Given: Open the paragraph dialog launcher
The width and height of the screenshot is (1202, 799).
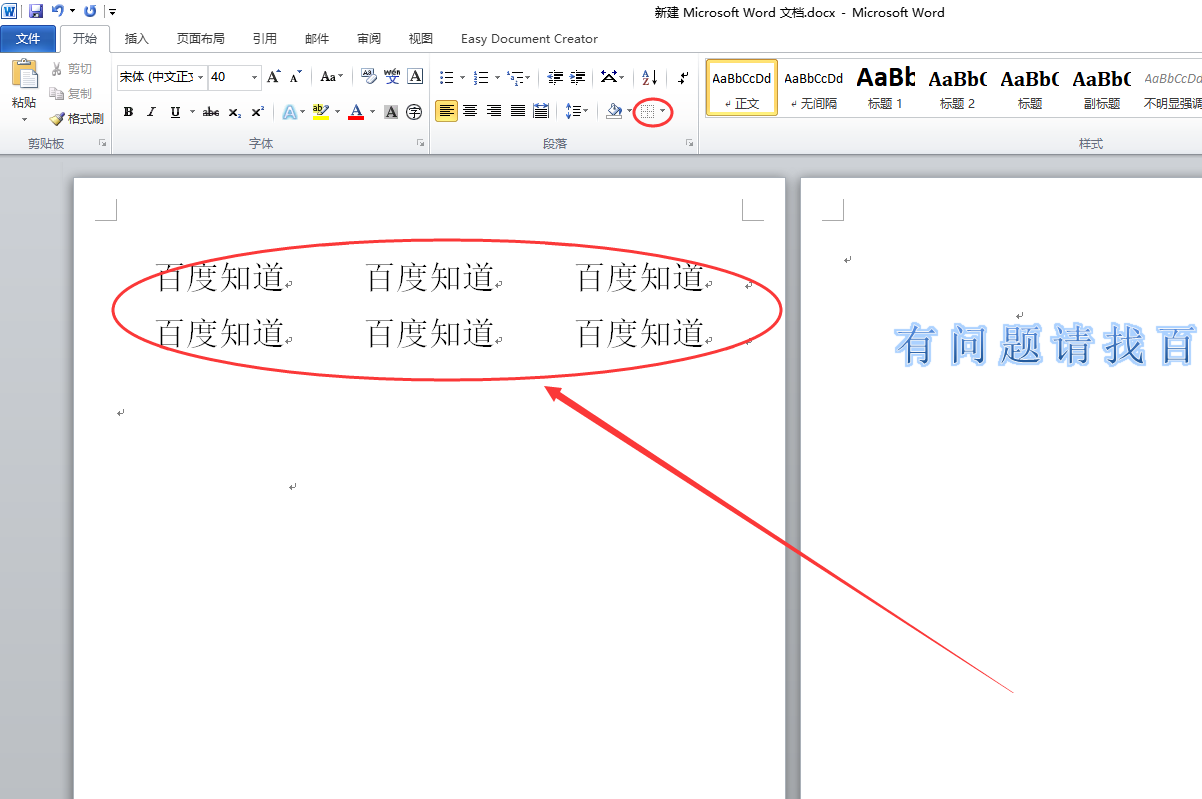Looking at the screenshot, I should pyautogui.click(x=689, y=144).
